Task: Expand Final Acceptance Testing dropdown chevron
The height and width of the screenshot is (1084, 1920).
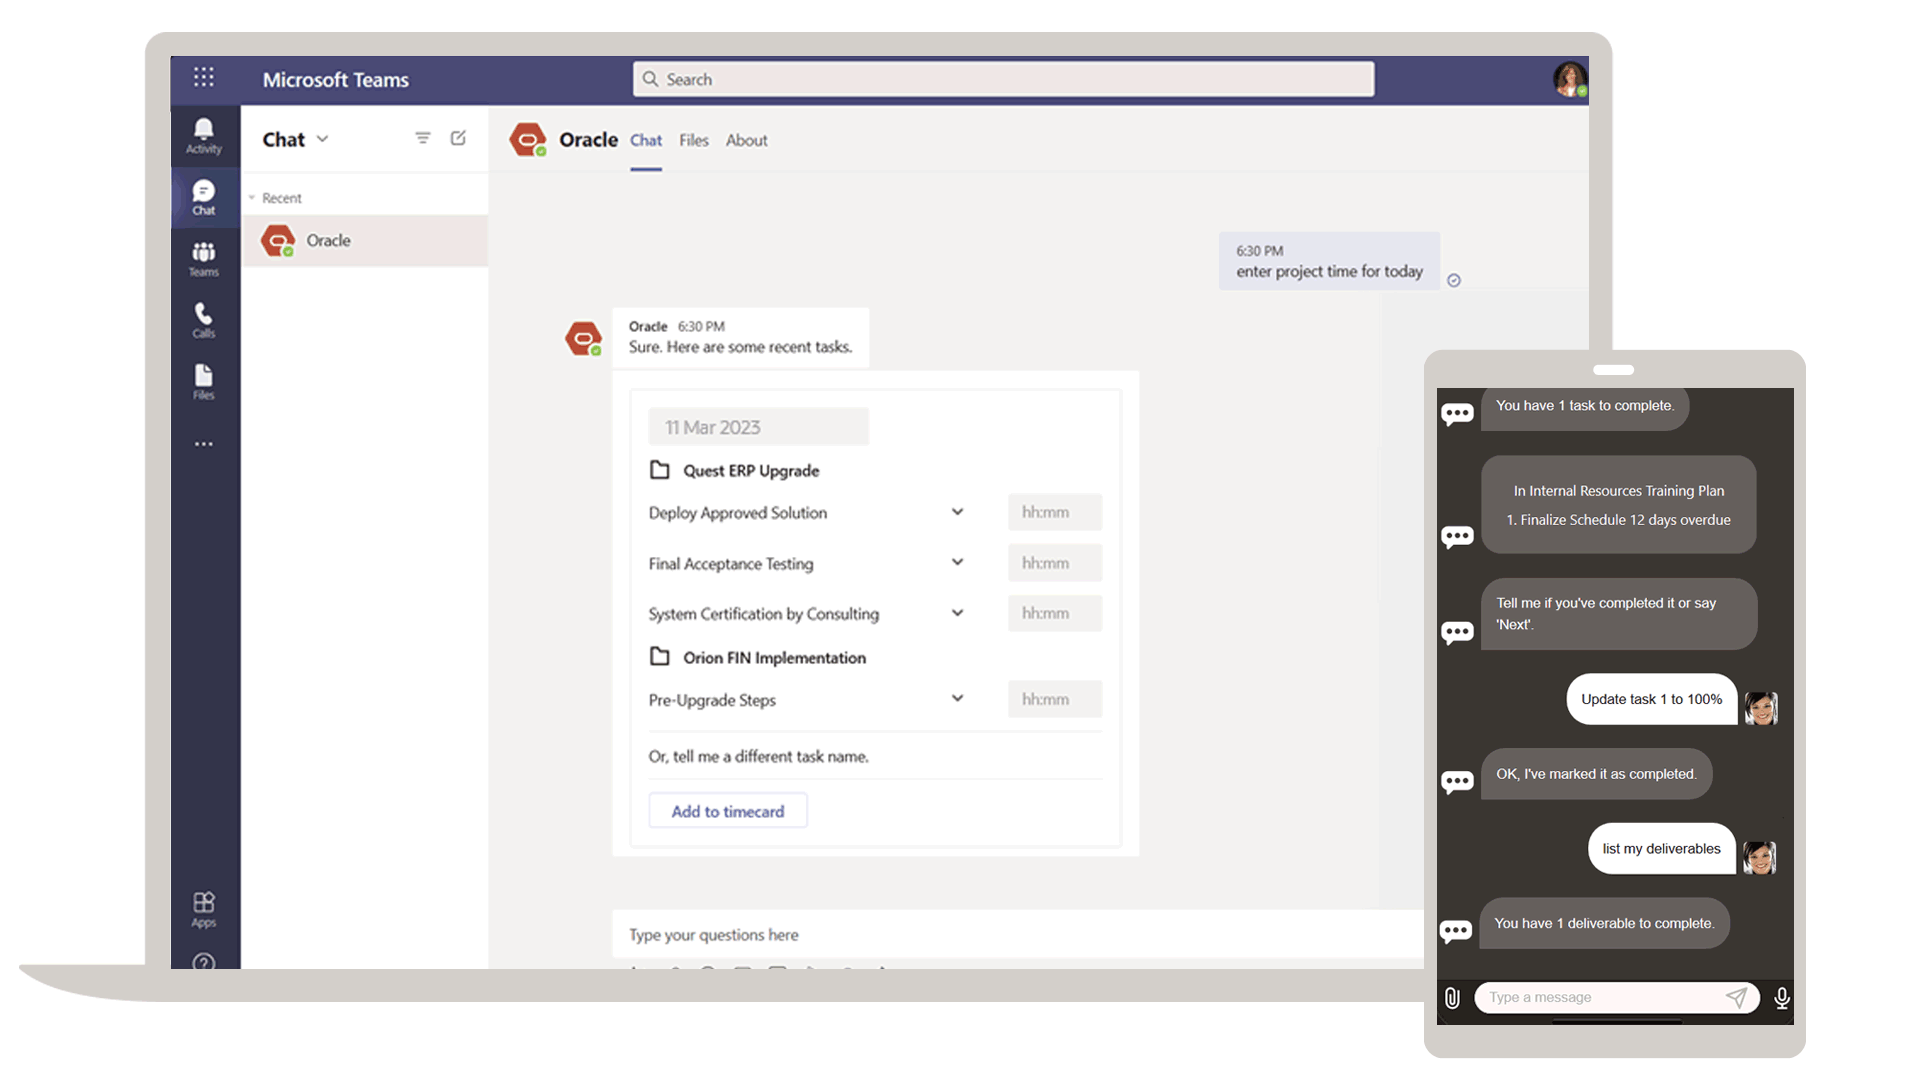Action: coord(957,562)
